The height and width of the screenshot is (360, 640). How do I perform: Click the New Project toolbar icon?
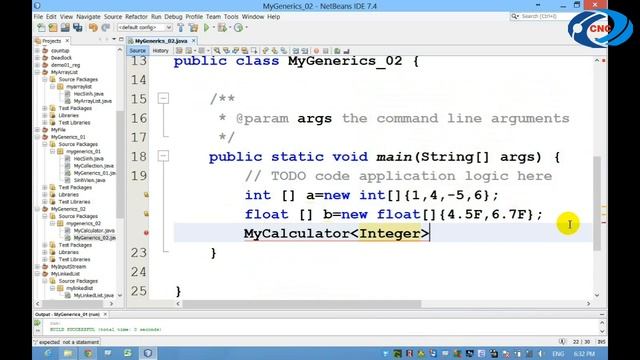(53, 28)
